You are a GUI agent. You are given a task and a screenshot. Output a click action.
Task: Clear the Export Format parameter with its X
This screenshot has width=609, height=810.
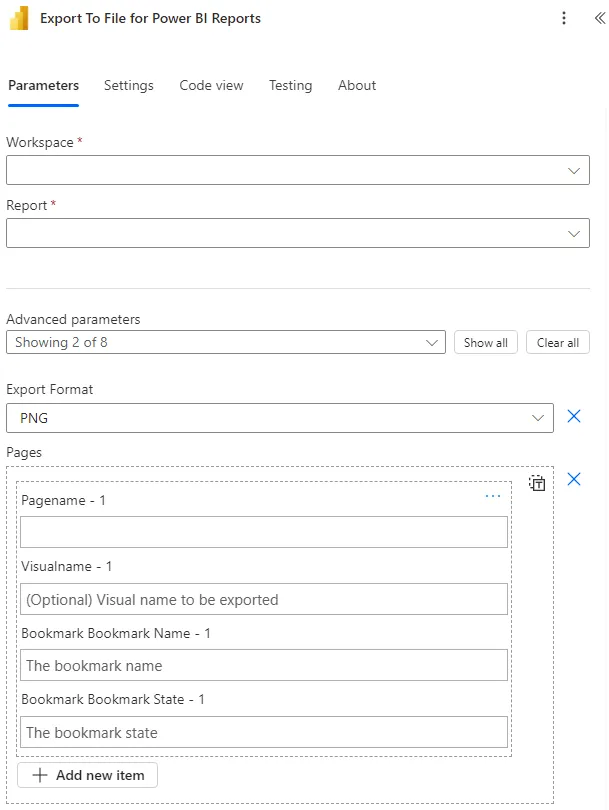coord(573,416)
